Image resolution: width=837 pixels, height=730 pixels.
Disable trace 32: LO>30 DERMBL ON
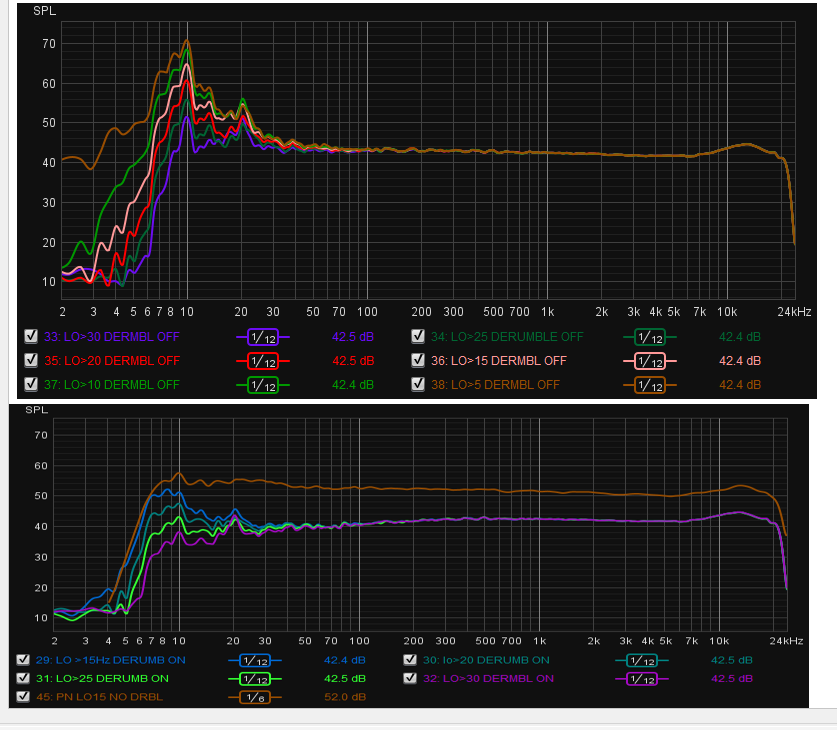pyautogui.click(x=410, y=678)
